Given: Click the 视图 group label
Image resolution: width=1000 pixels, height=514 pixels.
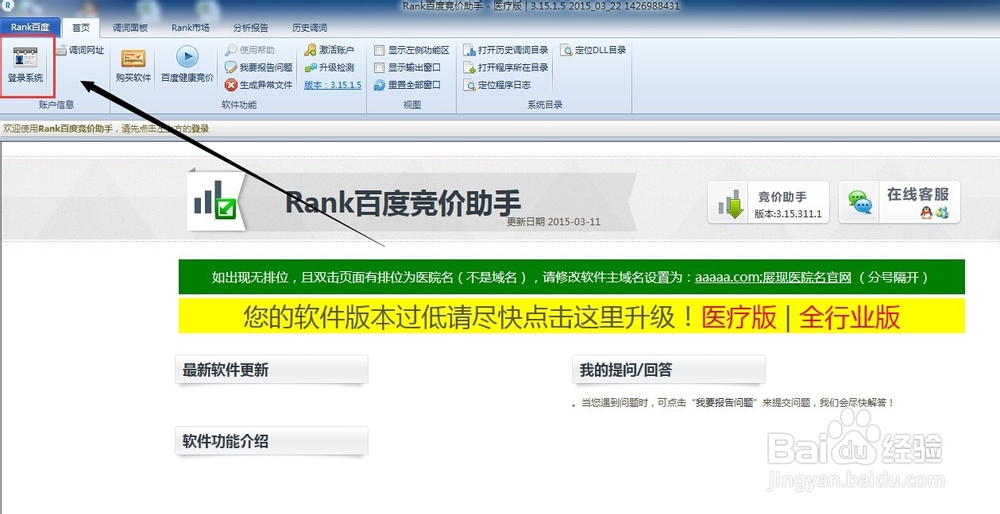Looking at the screenshot, I should (x=412, y=105).
